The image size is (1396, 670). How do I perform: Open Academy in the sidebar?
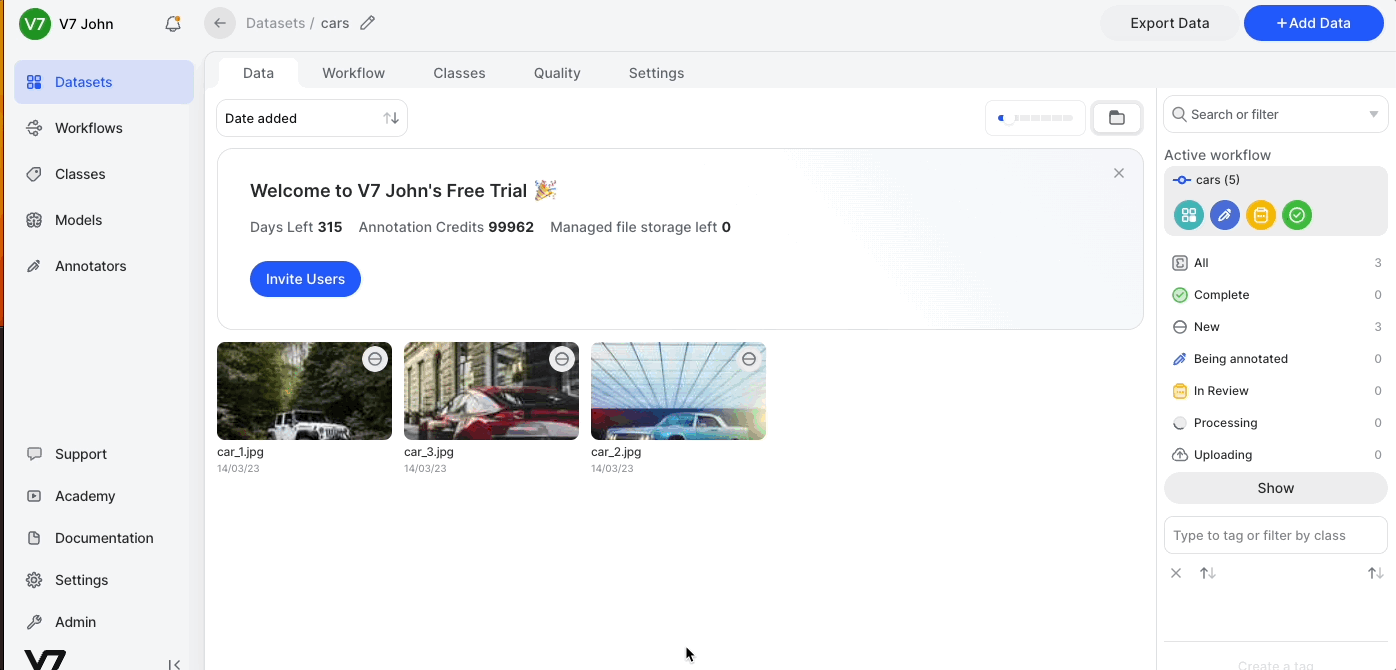pos(104,496)
